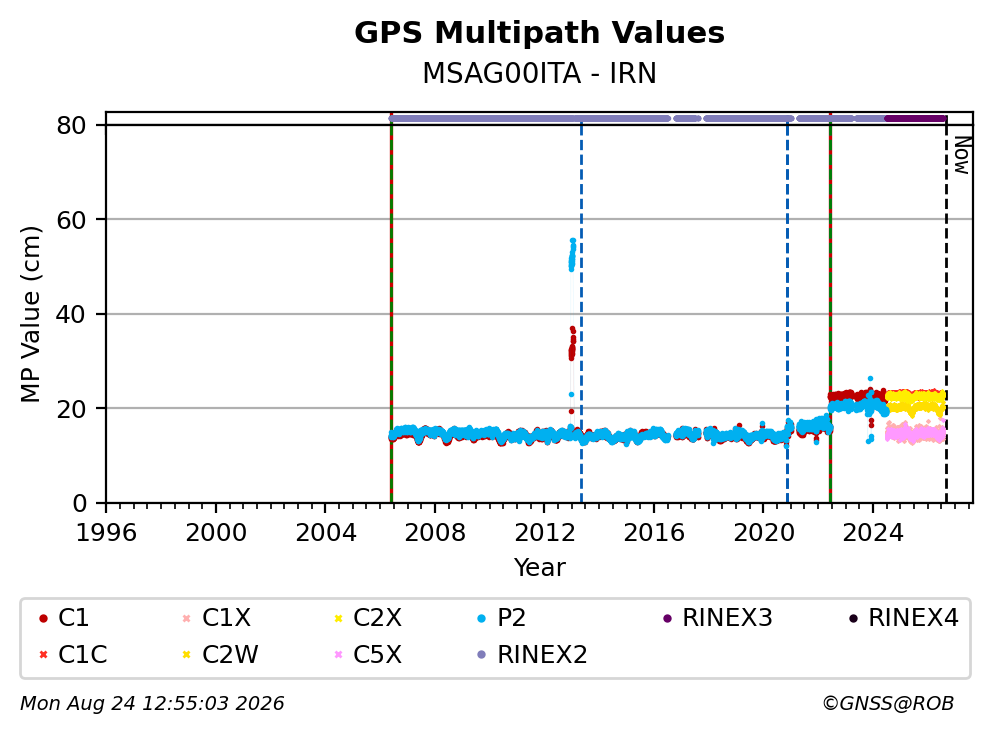The image size is (992, 734).
Task: Click the y-axis label MP Value (cm)
Action: 30,314
